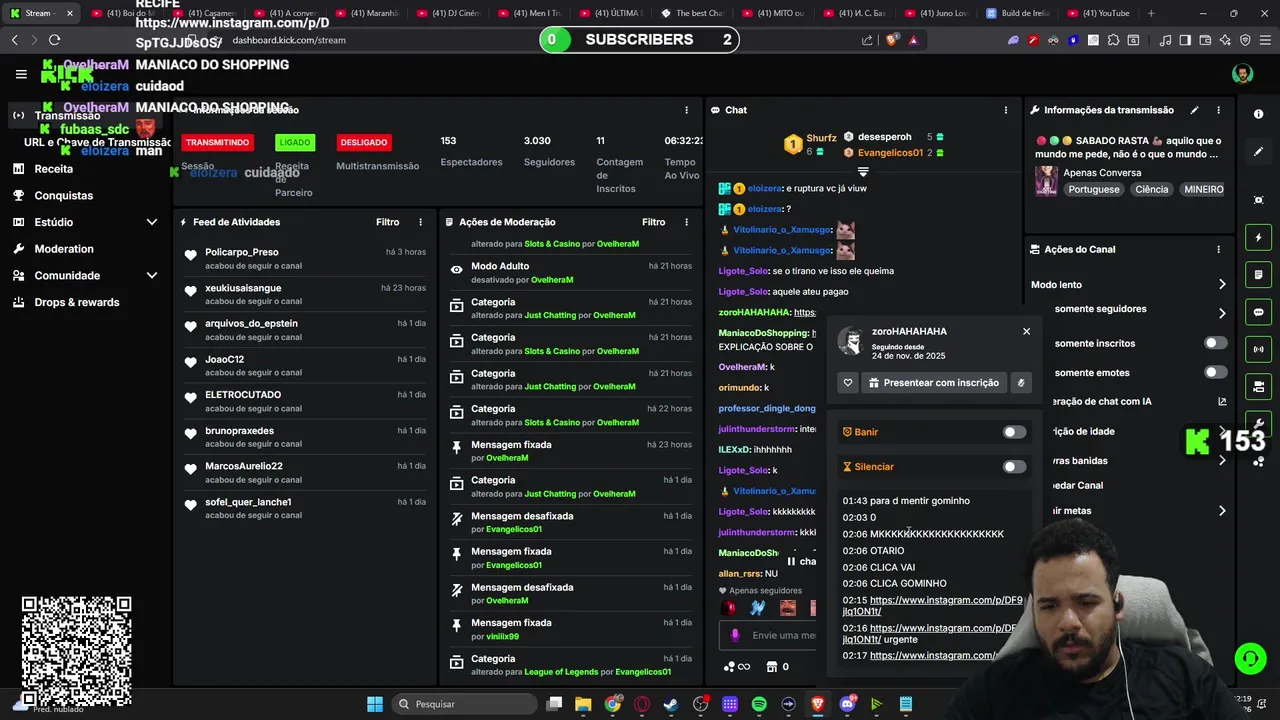1280x720 pixels.
Task: Click the heart icon in zoroHAHAHAHA popup
Action: tap(848, 382)
